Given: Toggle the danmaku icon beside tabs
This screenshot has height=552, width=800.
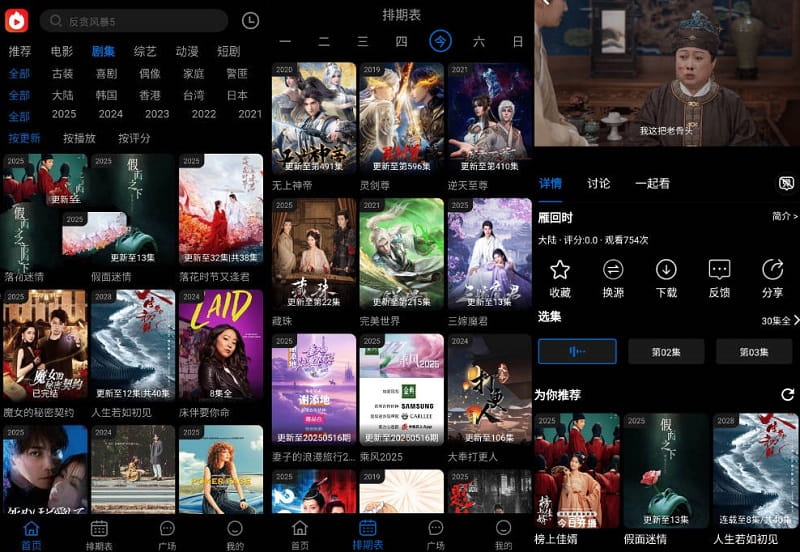Looking at the screenshot, I should click(786, 183).
